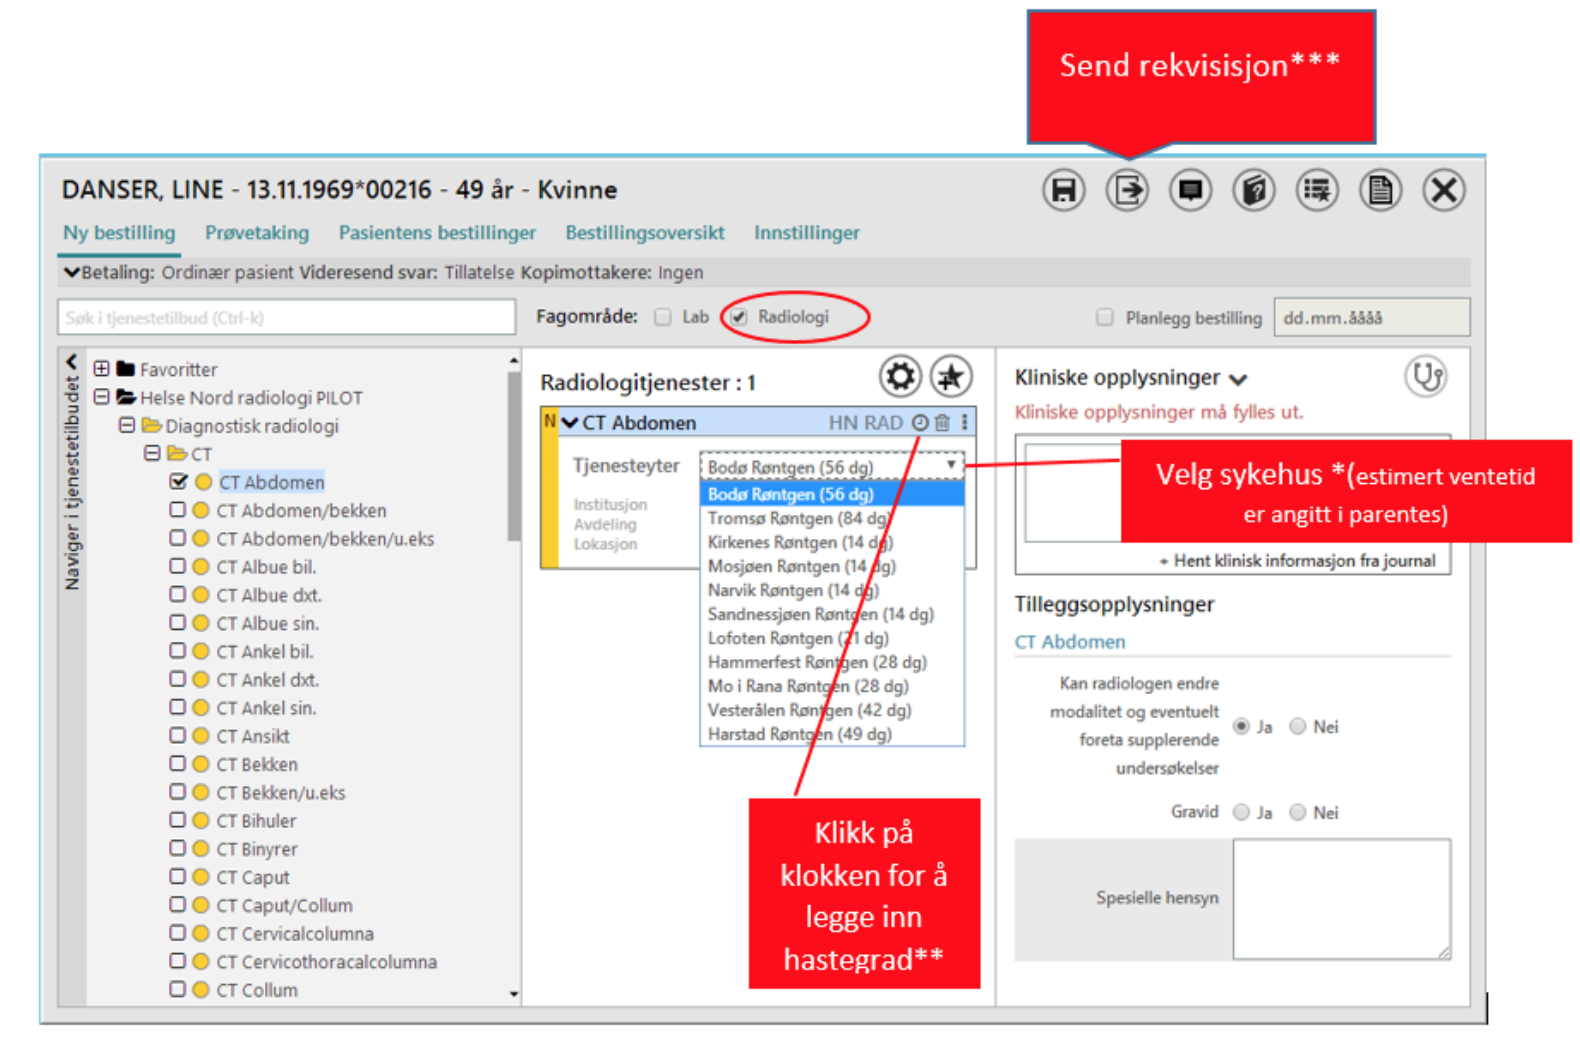
Task: Open radiology service settings gear
Action: pos(900,377)
